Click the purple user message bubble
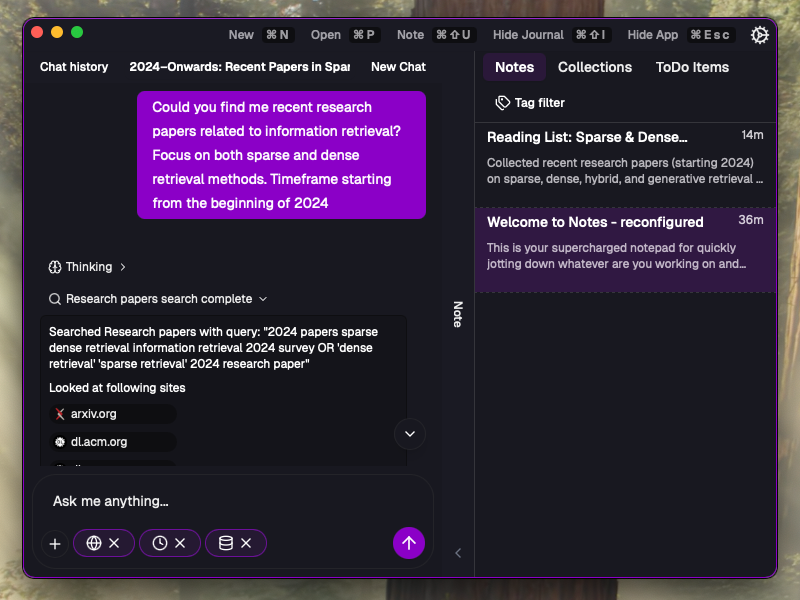Viewport: 800px width, 600px height. click(x=281, y=155)
